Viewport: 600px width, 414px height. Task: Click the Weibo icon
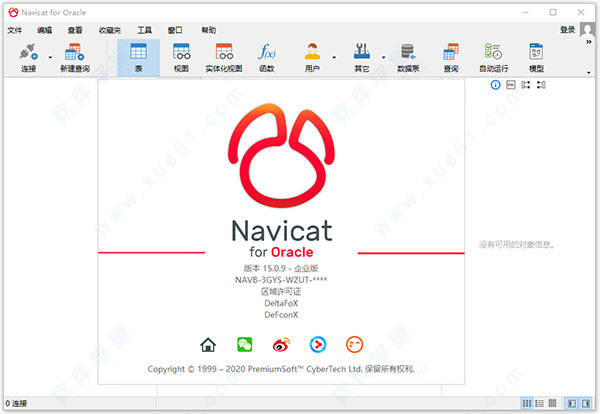point(281,344)
